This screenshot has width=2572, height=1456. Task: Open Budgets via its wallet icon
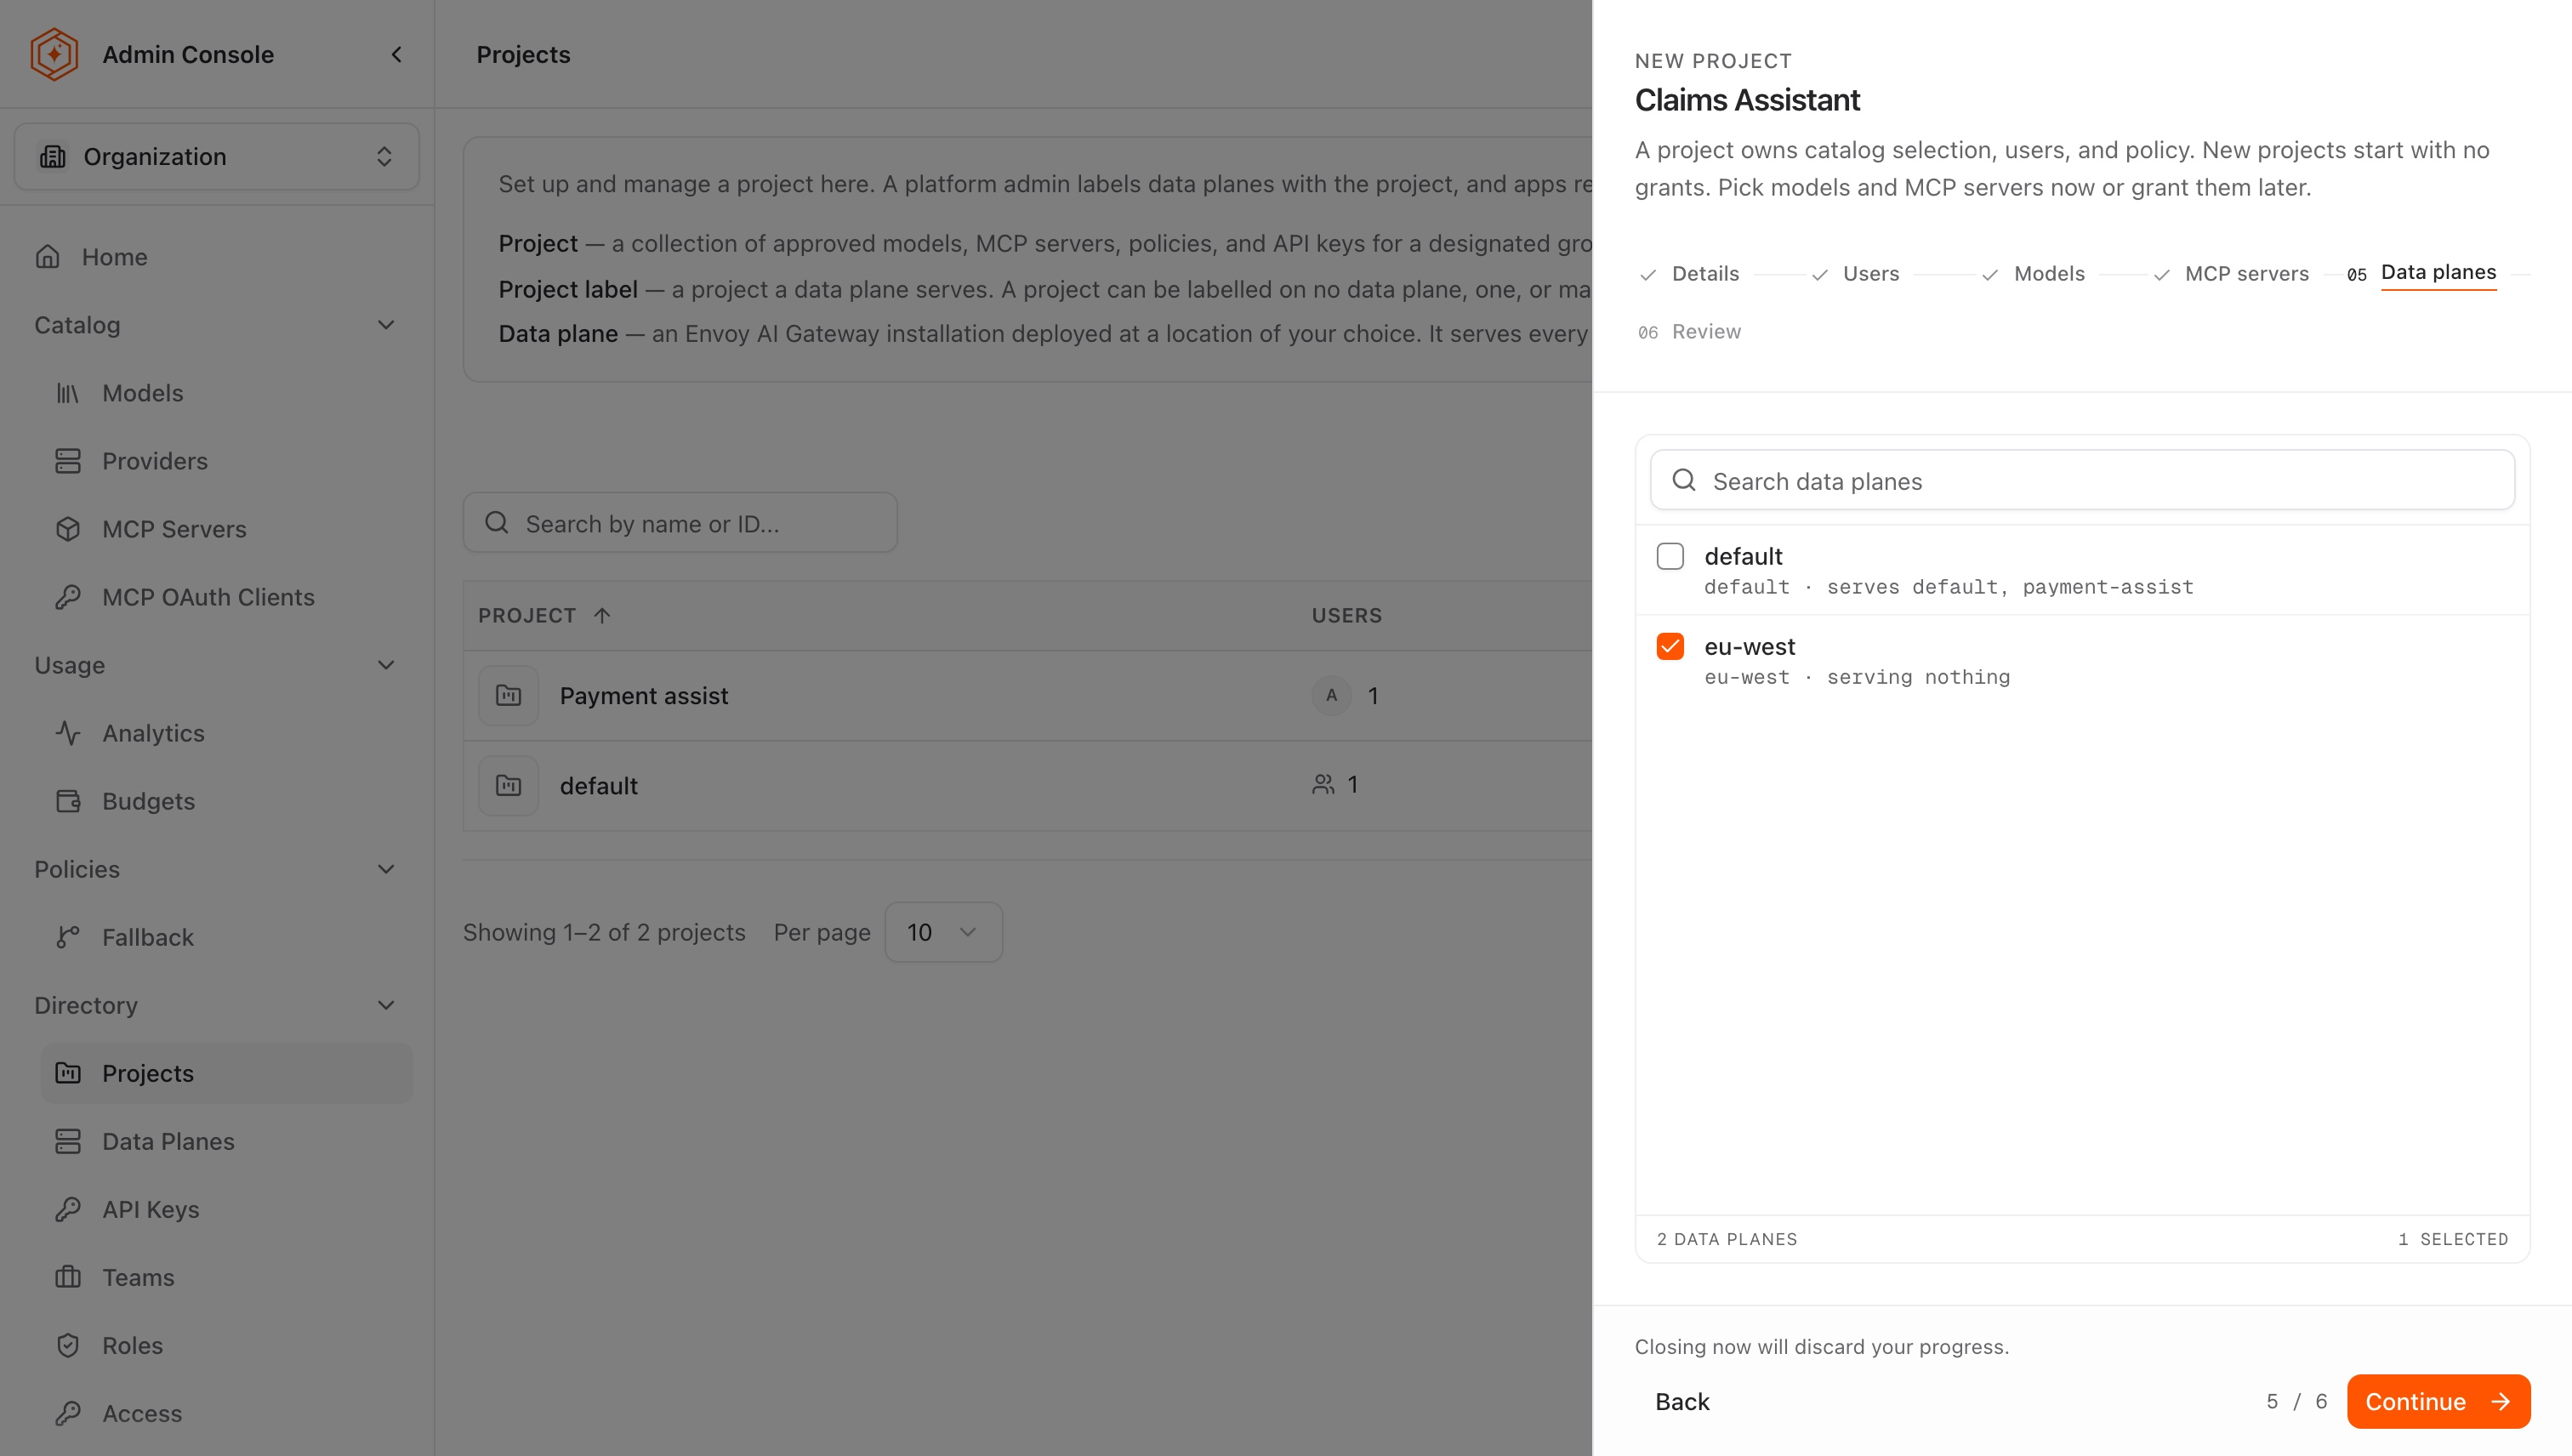tap(67, 801)
